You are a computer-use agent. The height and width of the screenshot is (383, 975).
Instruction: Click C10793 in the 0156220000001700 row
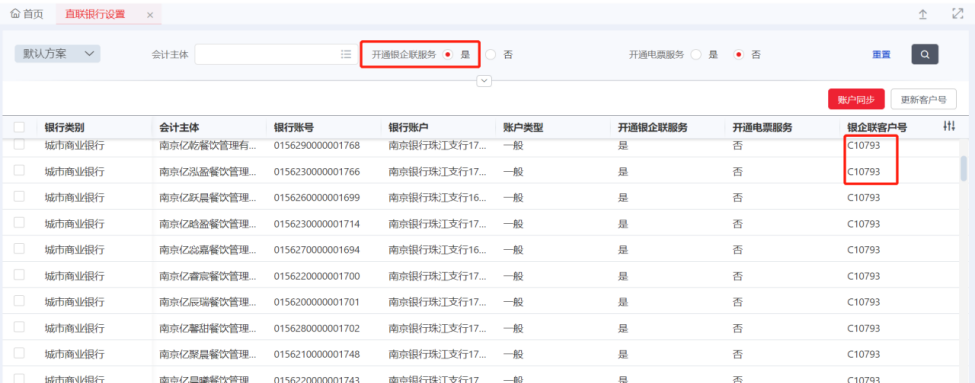click(864, 276)
